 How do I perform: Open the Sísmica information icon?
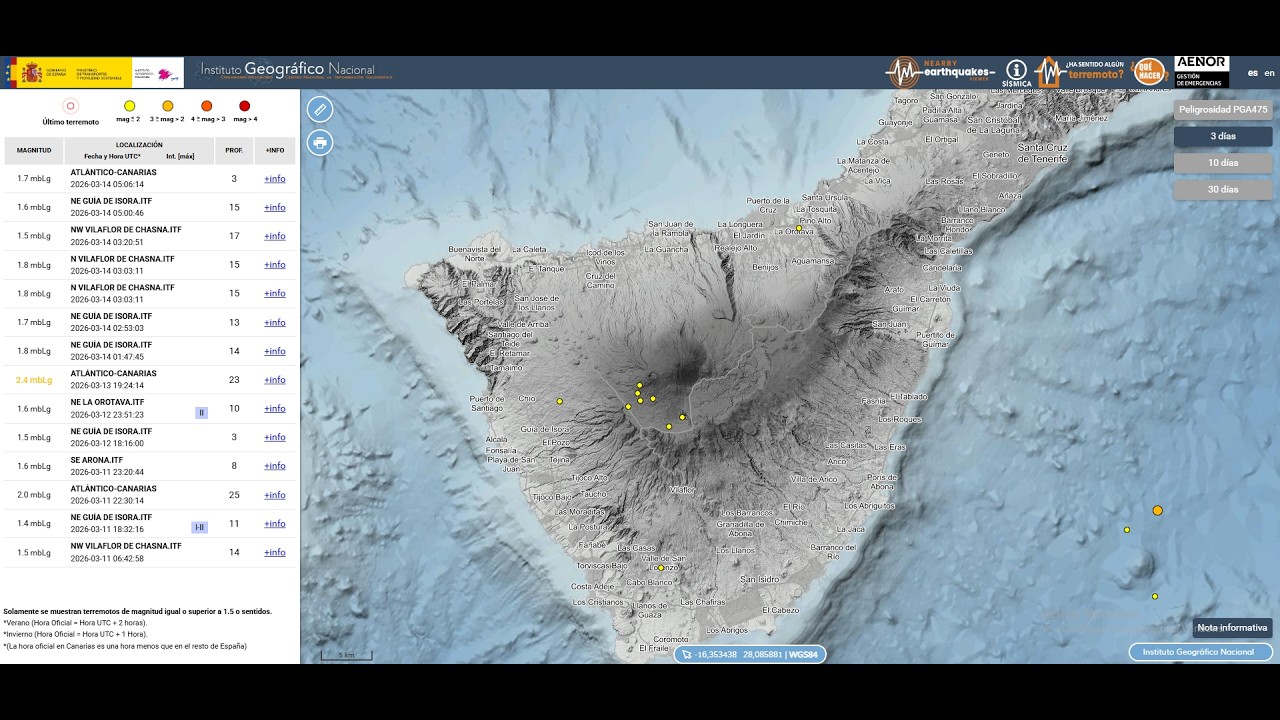pyautogui.click(x=1016, y=72)
